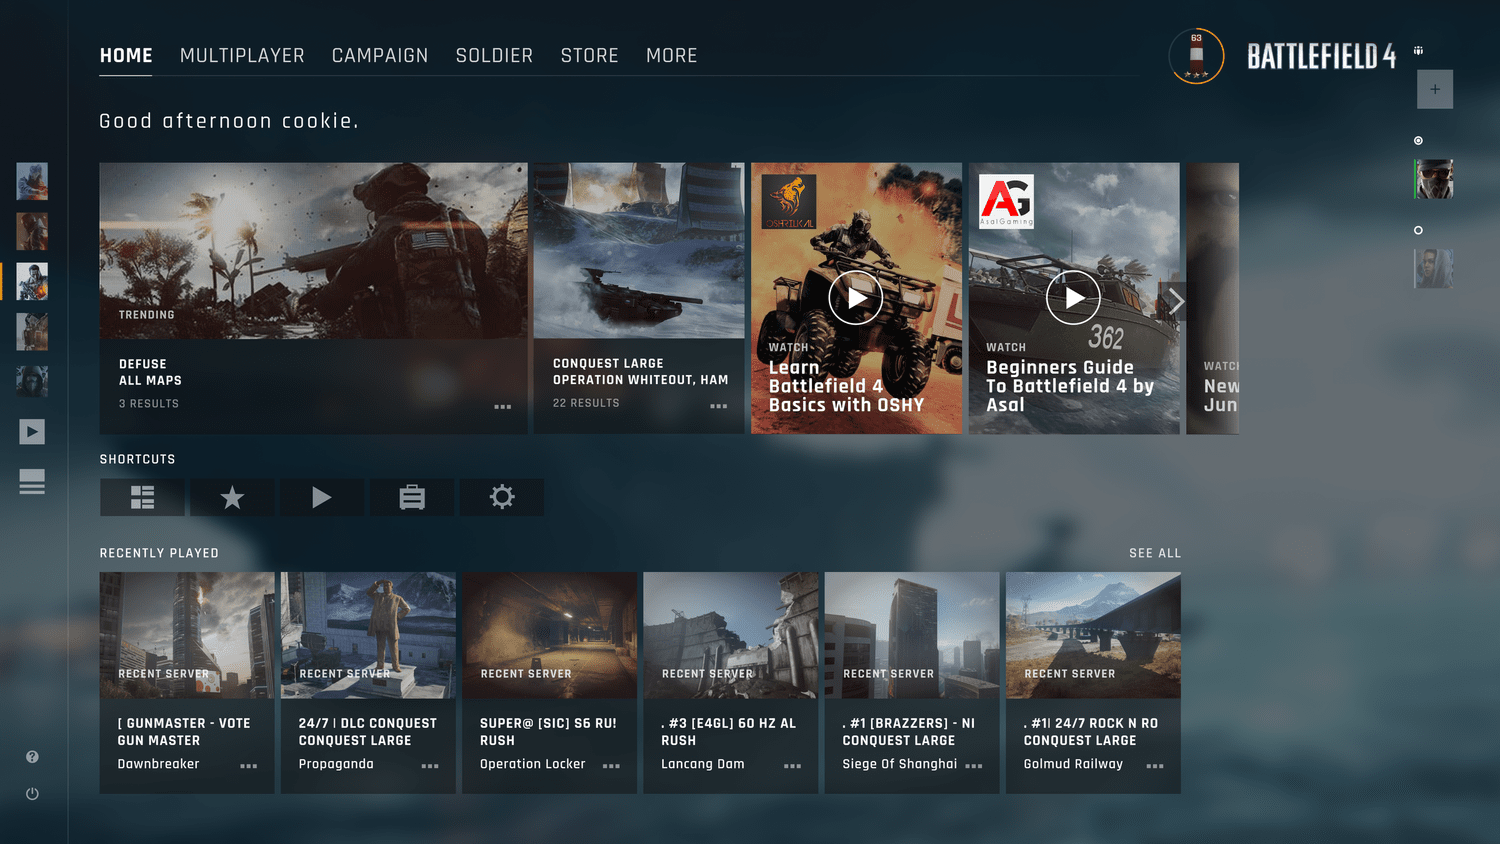This screenshot has height=844, width=1500.
Task: Switch to the Multiplayer tab
Action: (x=242, y=56)
